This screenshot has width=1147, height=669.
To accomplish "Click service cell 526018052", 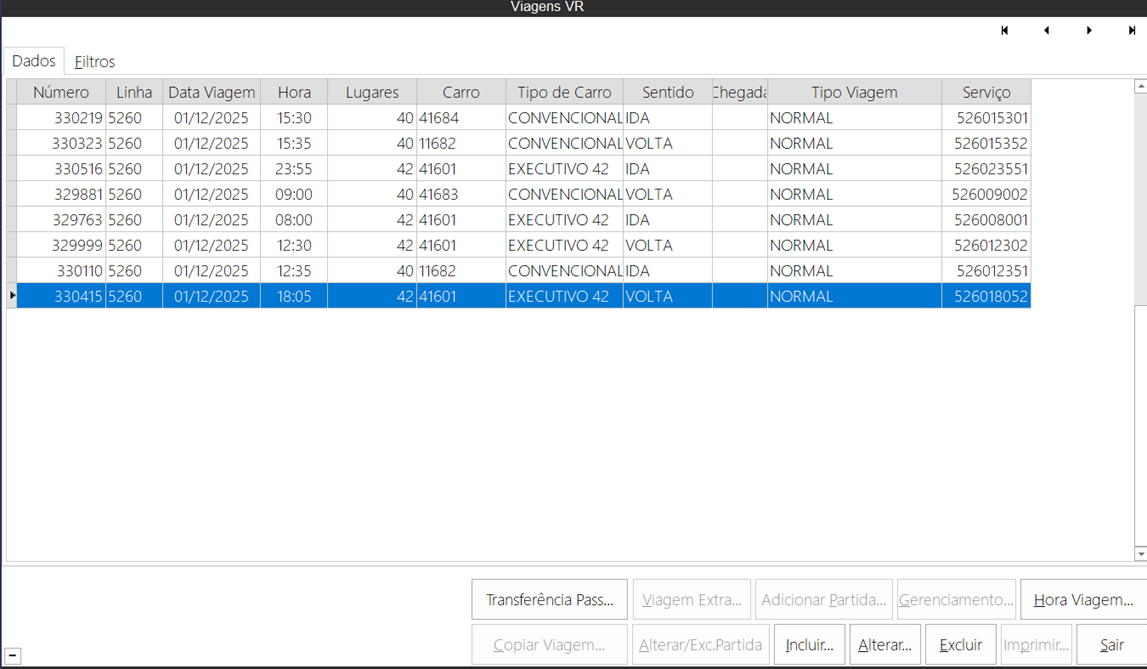I will point(986,296).
